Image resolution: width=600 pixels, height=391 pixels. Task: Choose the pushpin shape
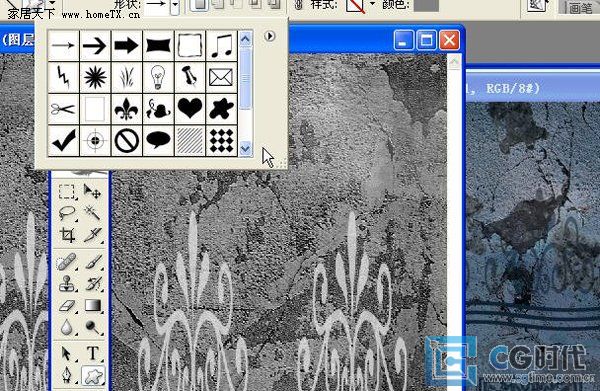click(190, 77)
